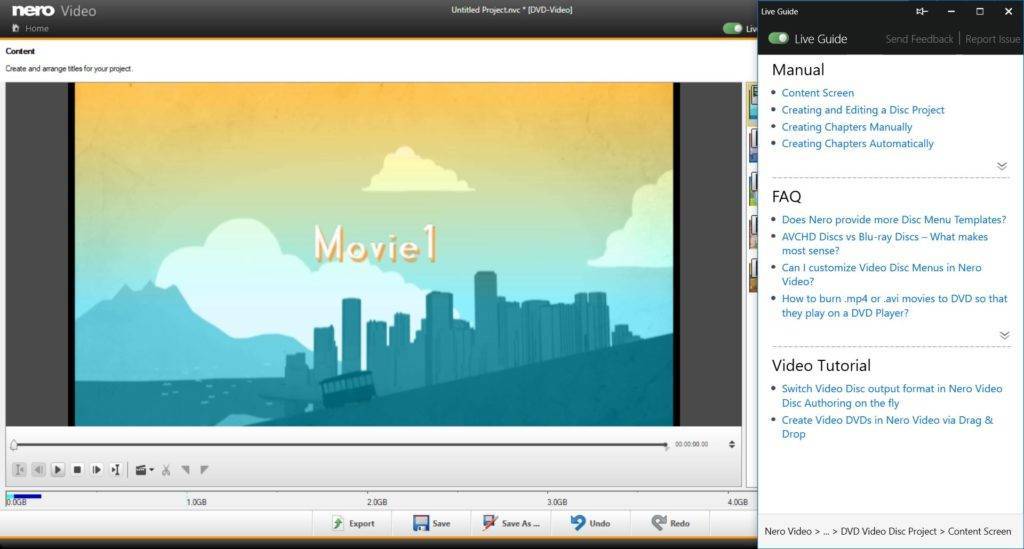Open the Creating Chapters Manually link

click(846, 127)
